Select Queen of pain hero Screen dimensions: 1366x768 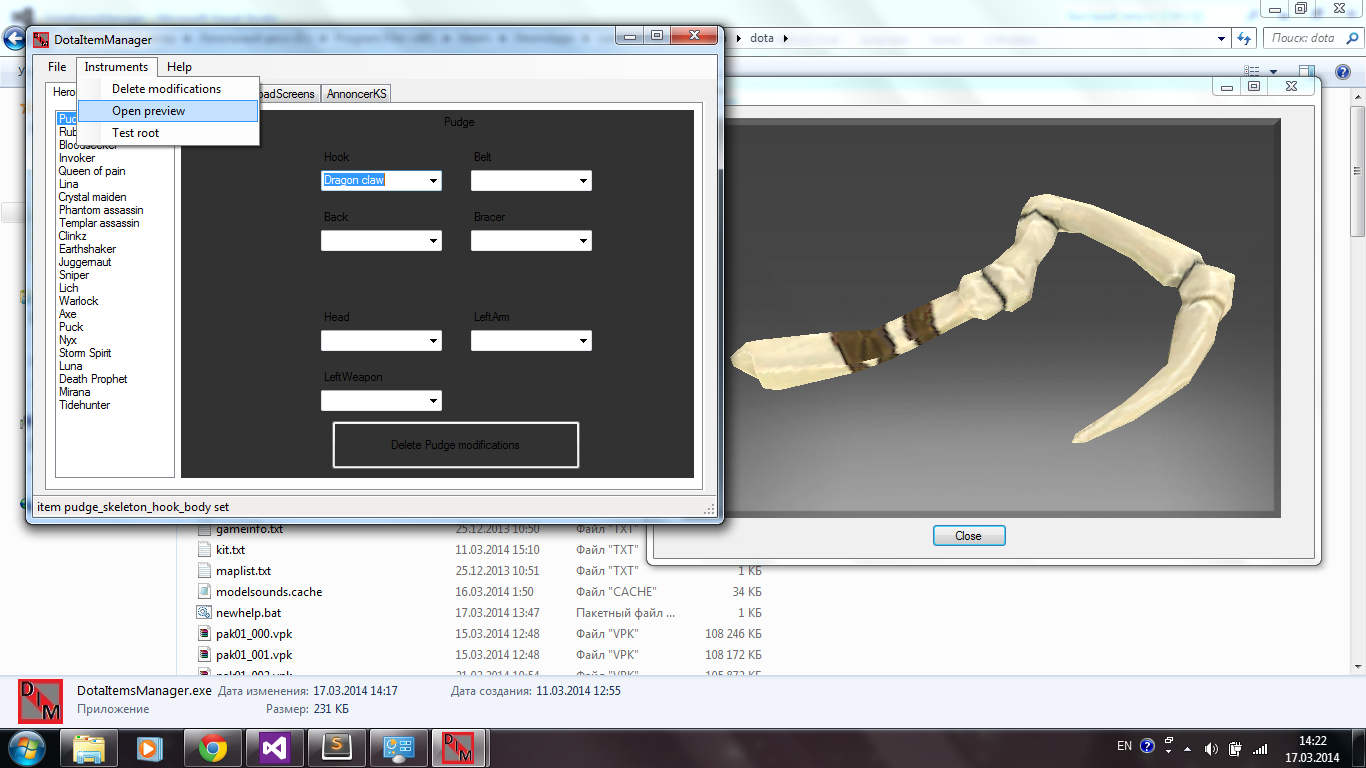tap(92, 171)
